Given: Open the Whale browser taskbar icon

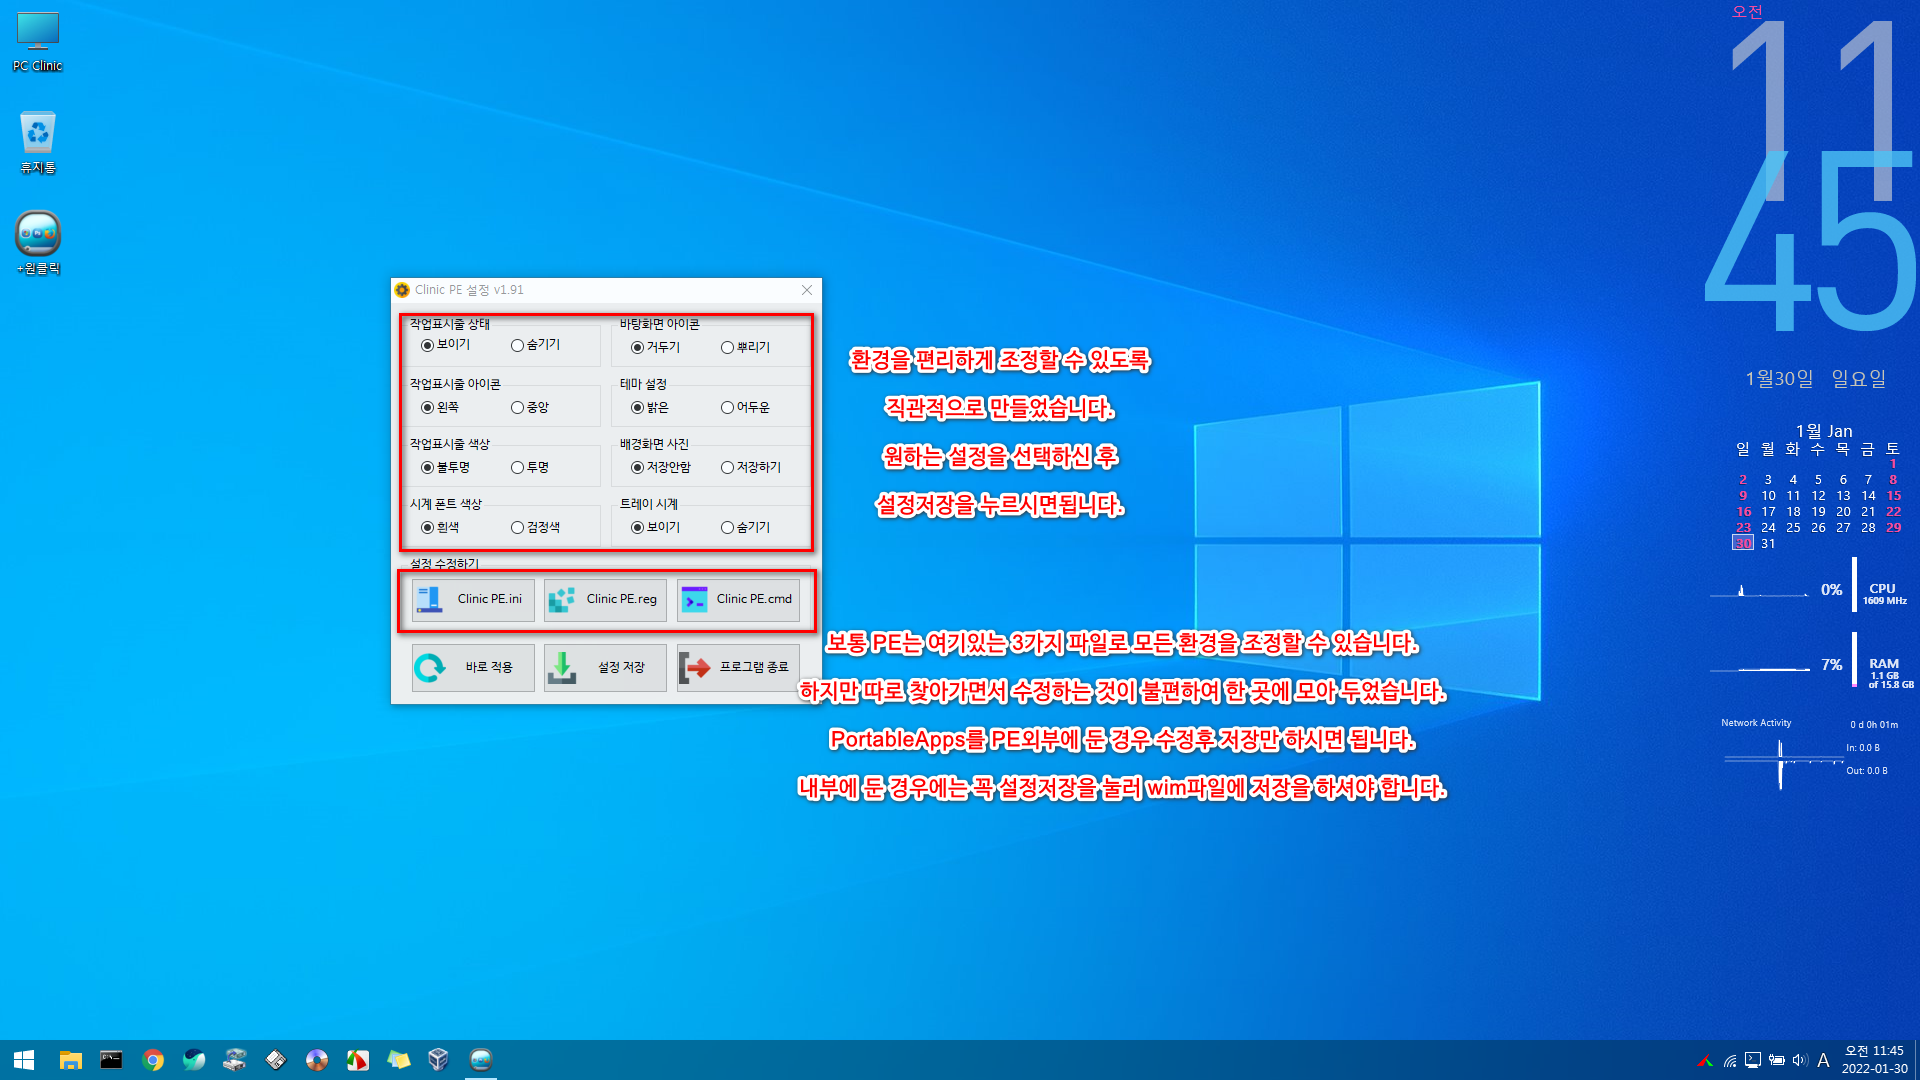Looking at the screenshot, I should 194,1060.
